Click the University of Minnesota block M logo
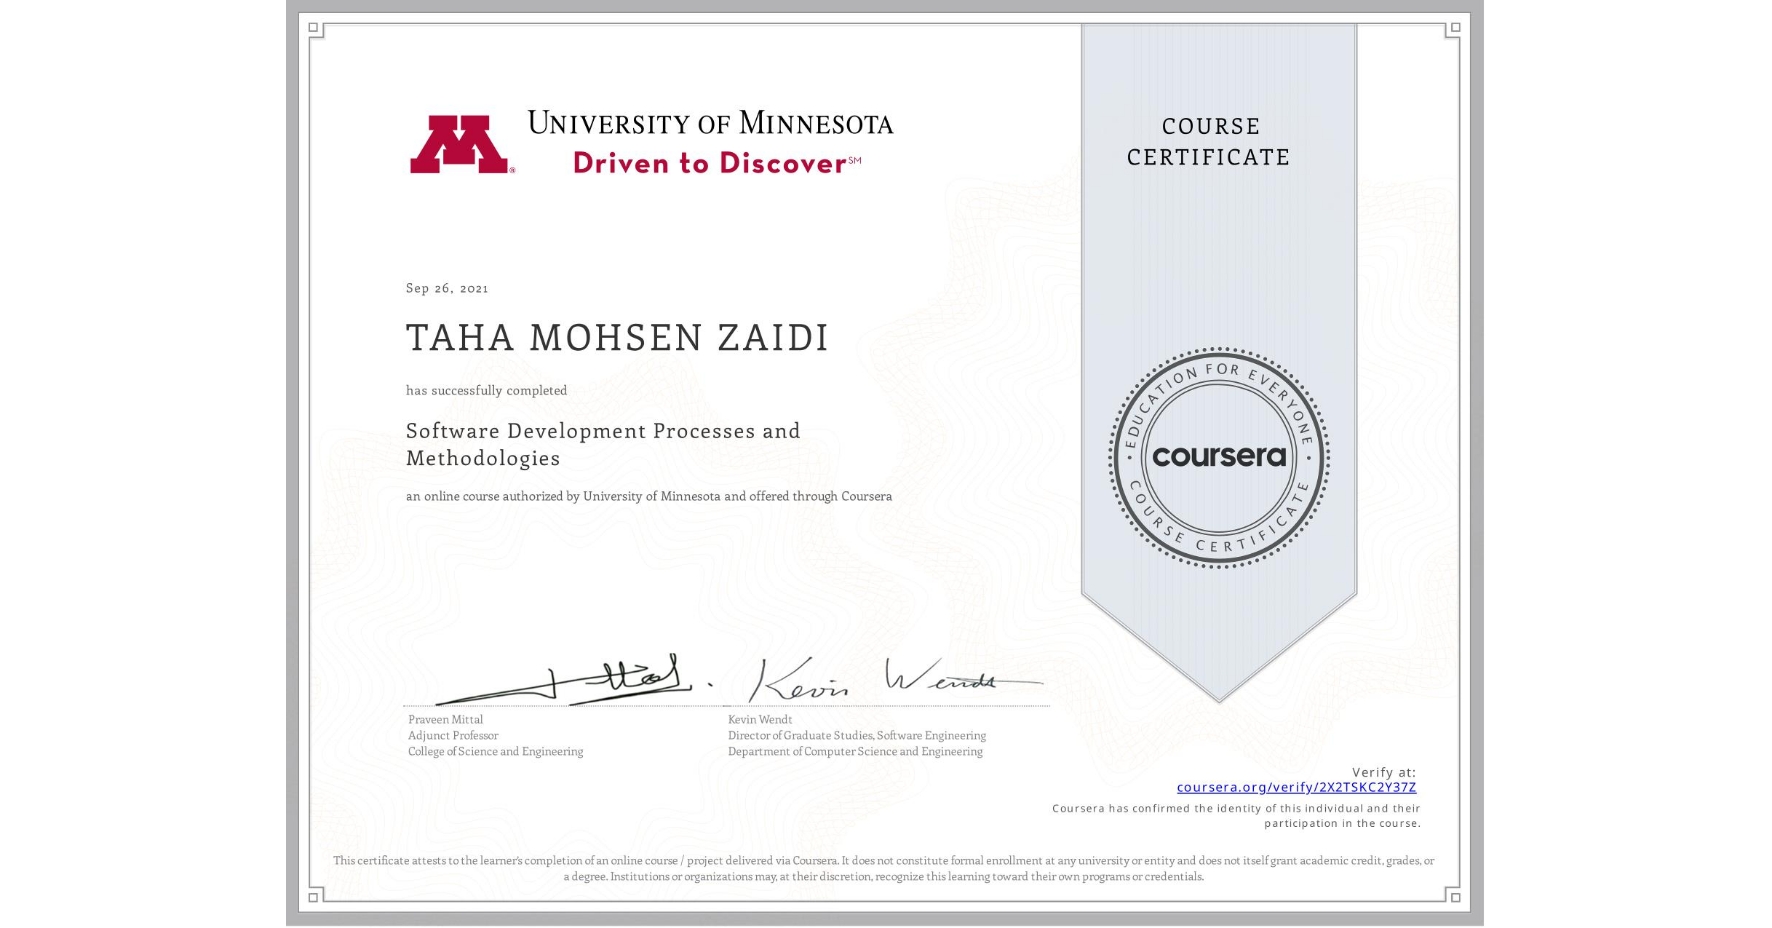 point(464,143)
